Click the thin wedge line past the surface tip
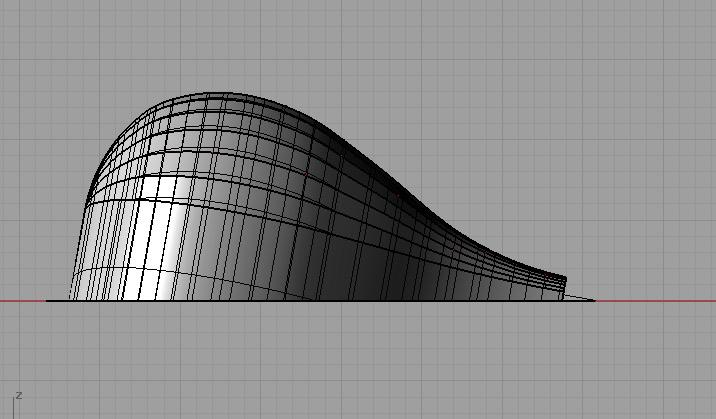Viewport: 716px width, 419px height. point(580,296)
